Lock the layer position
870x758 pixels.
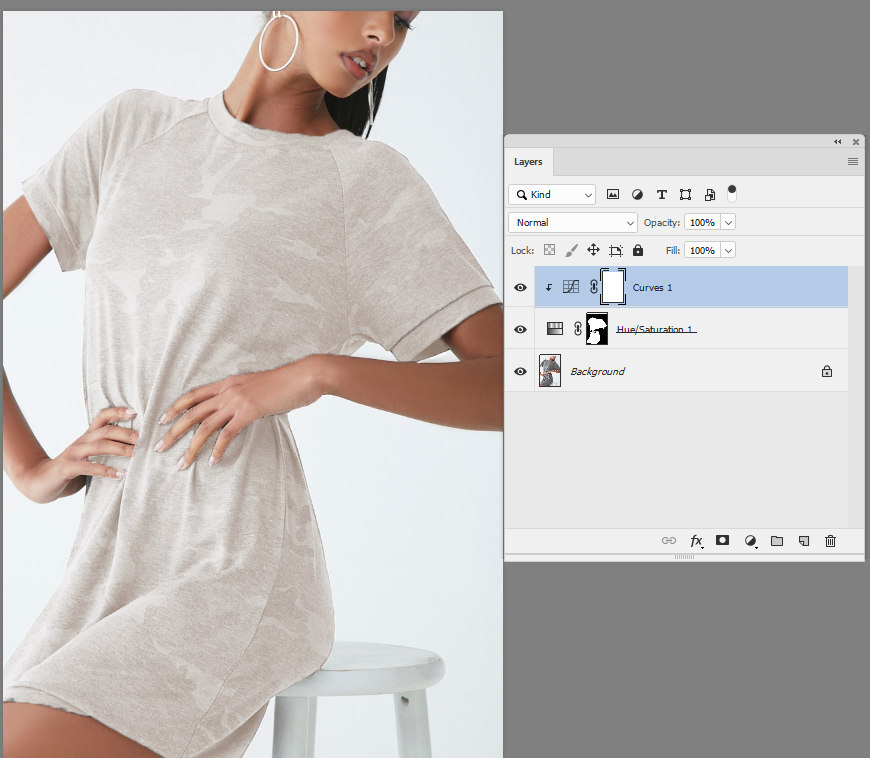[593, 250]
